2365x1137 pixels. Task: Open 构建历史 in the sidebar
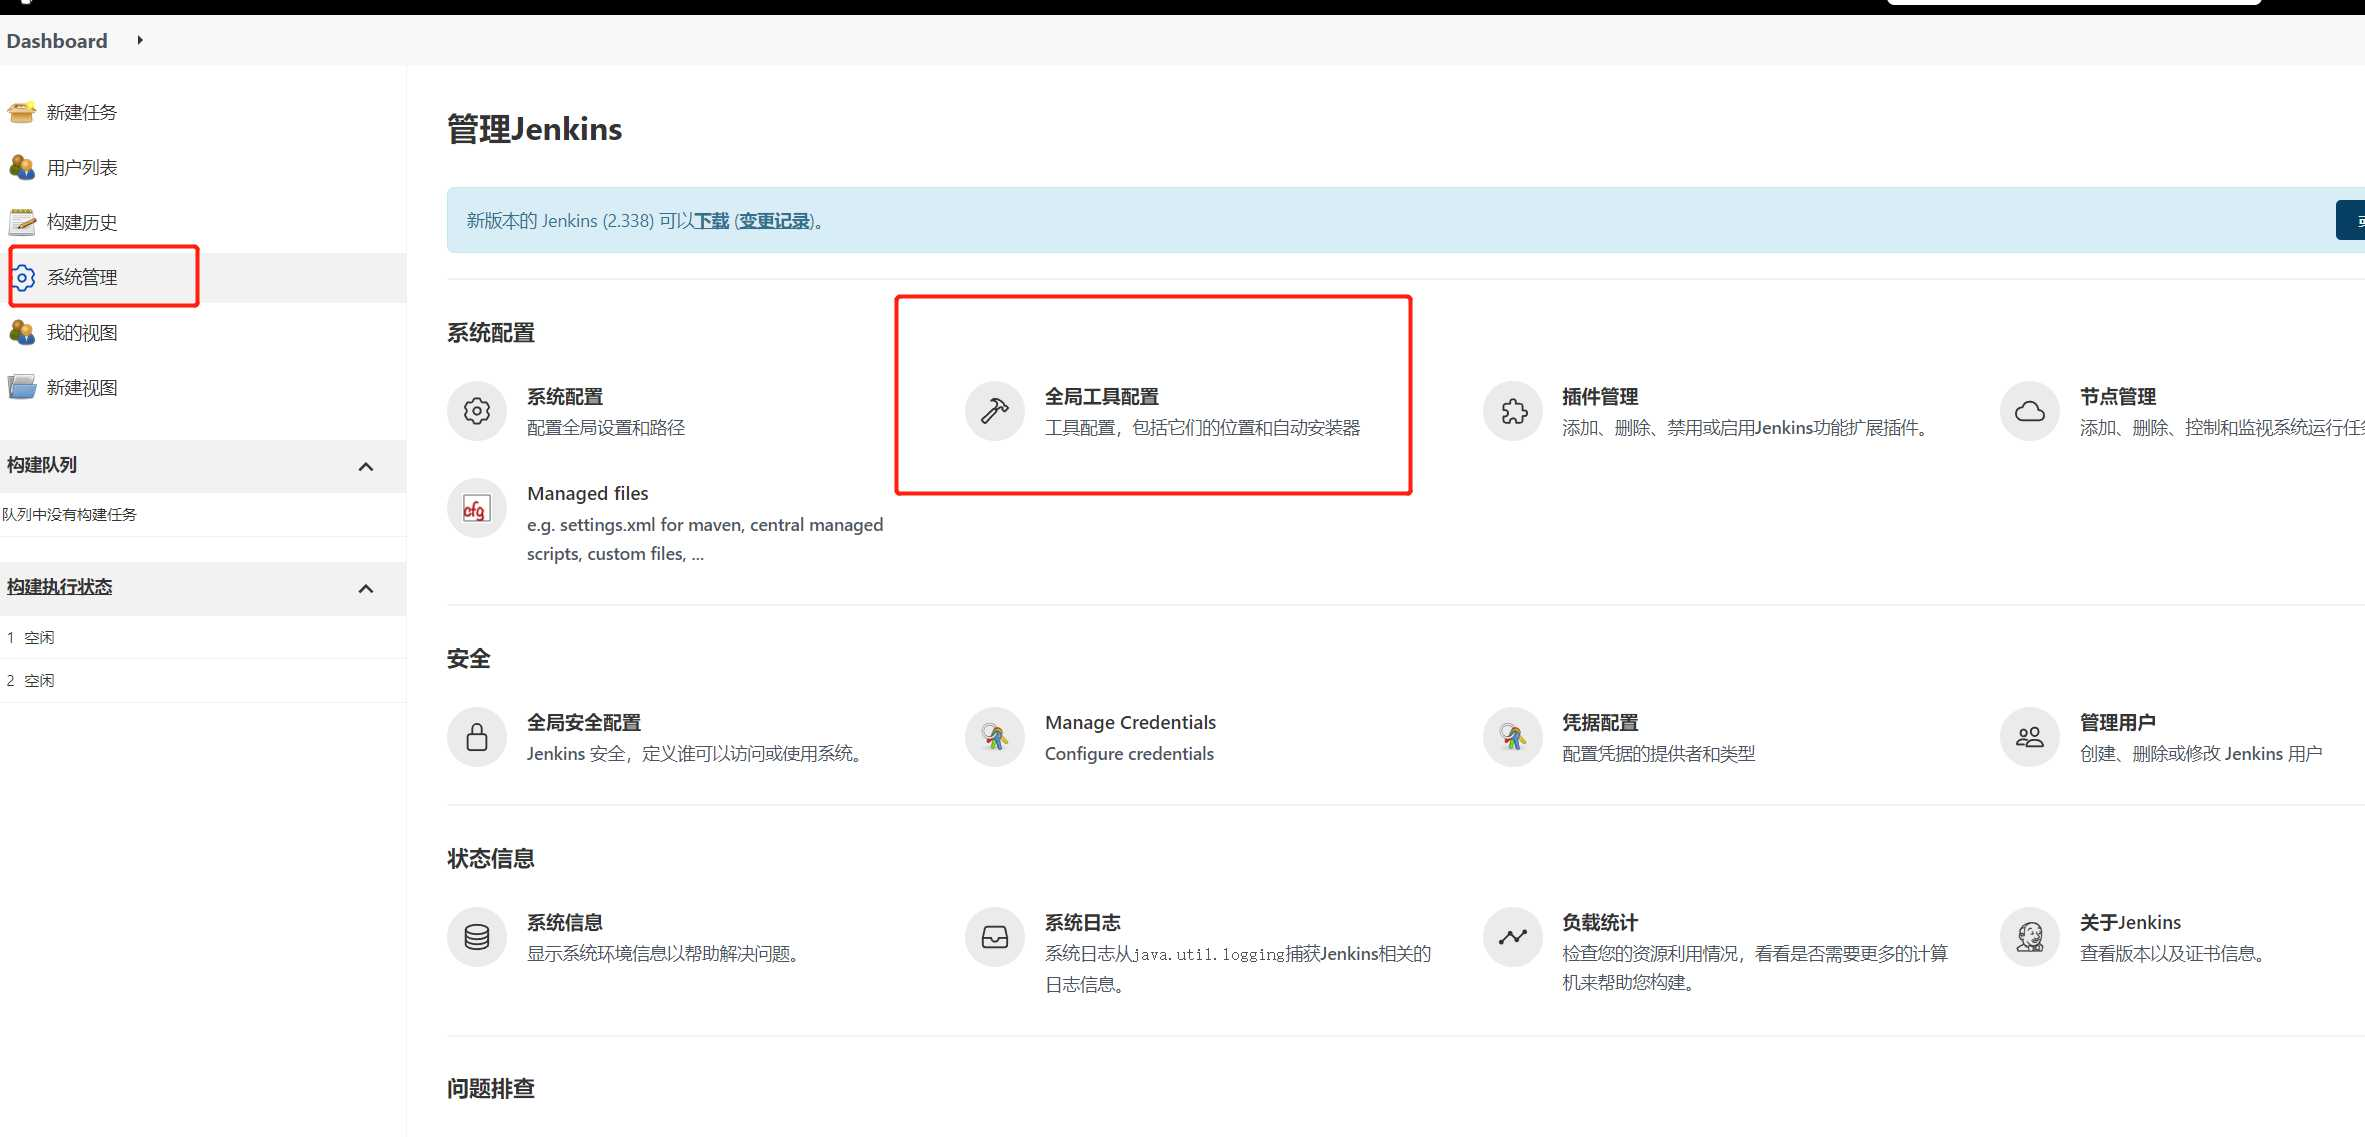point(82,222)
